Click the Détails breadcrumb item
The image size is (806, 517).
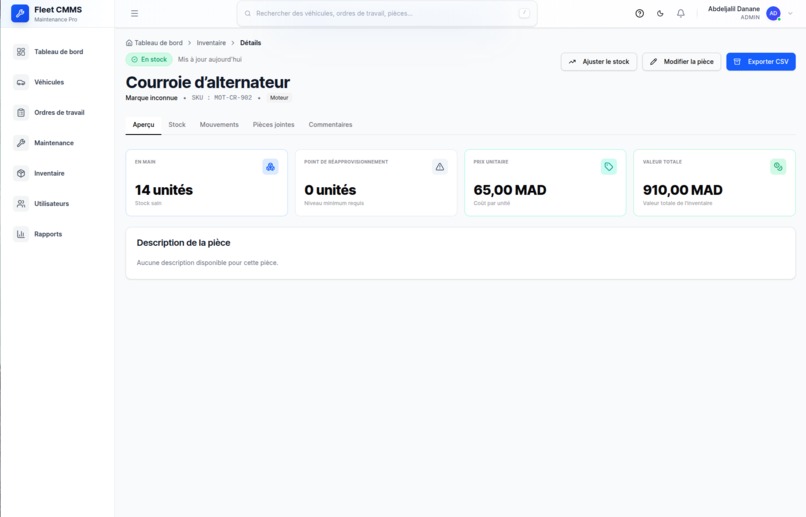coord(250,43)
